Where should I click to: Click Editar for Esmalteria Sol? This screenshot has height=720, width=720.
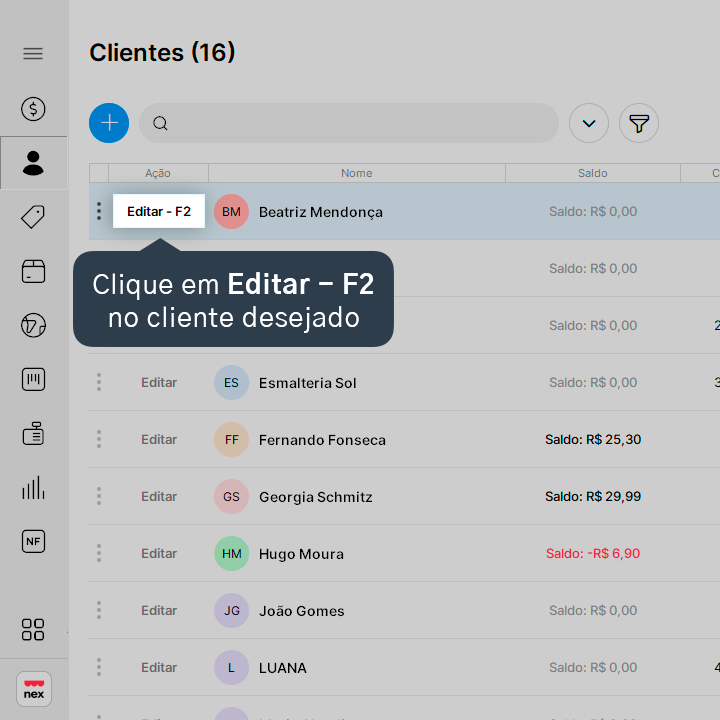click(x=159, y=382)
